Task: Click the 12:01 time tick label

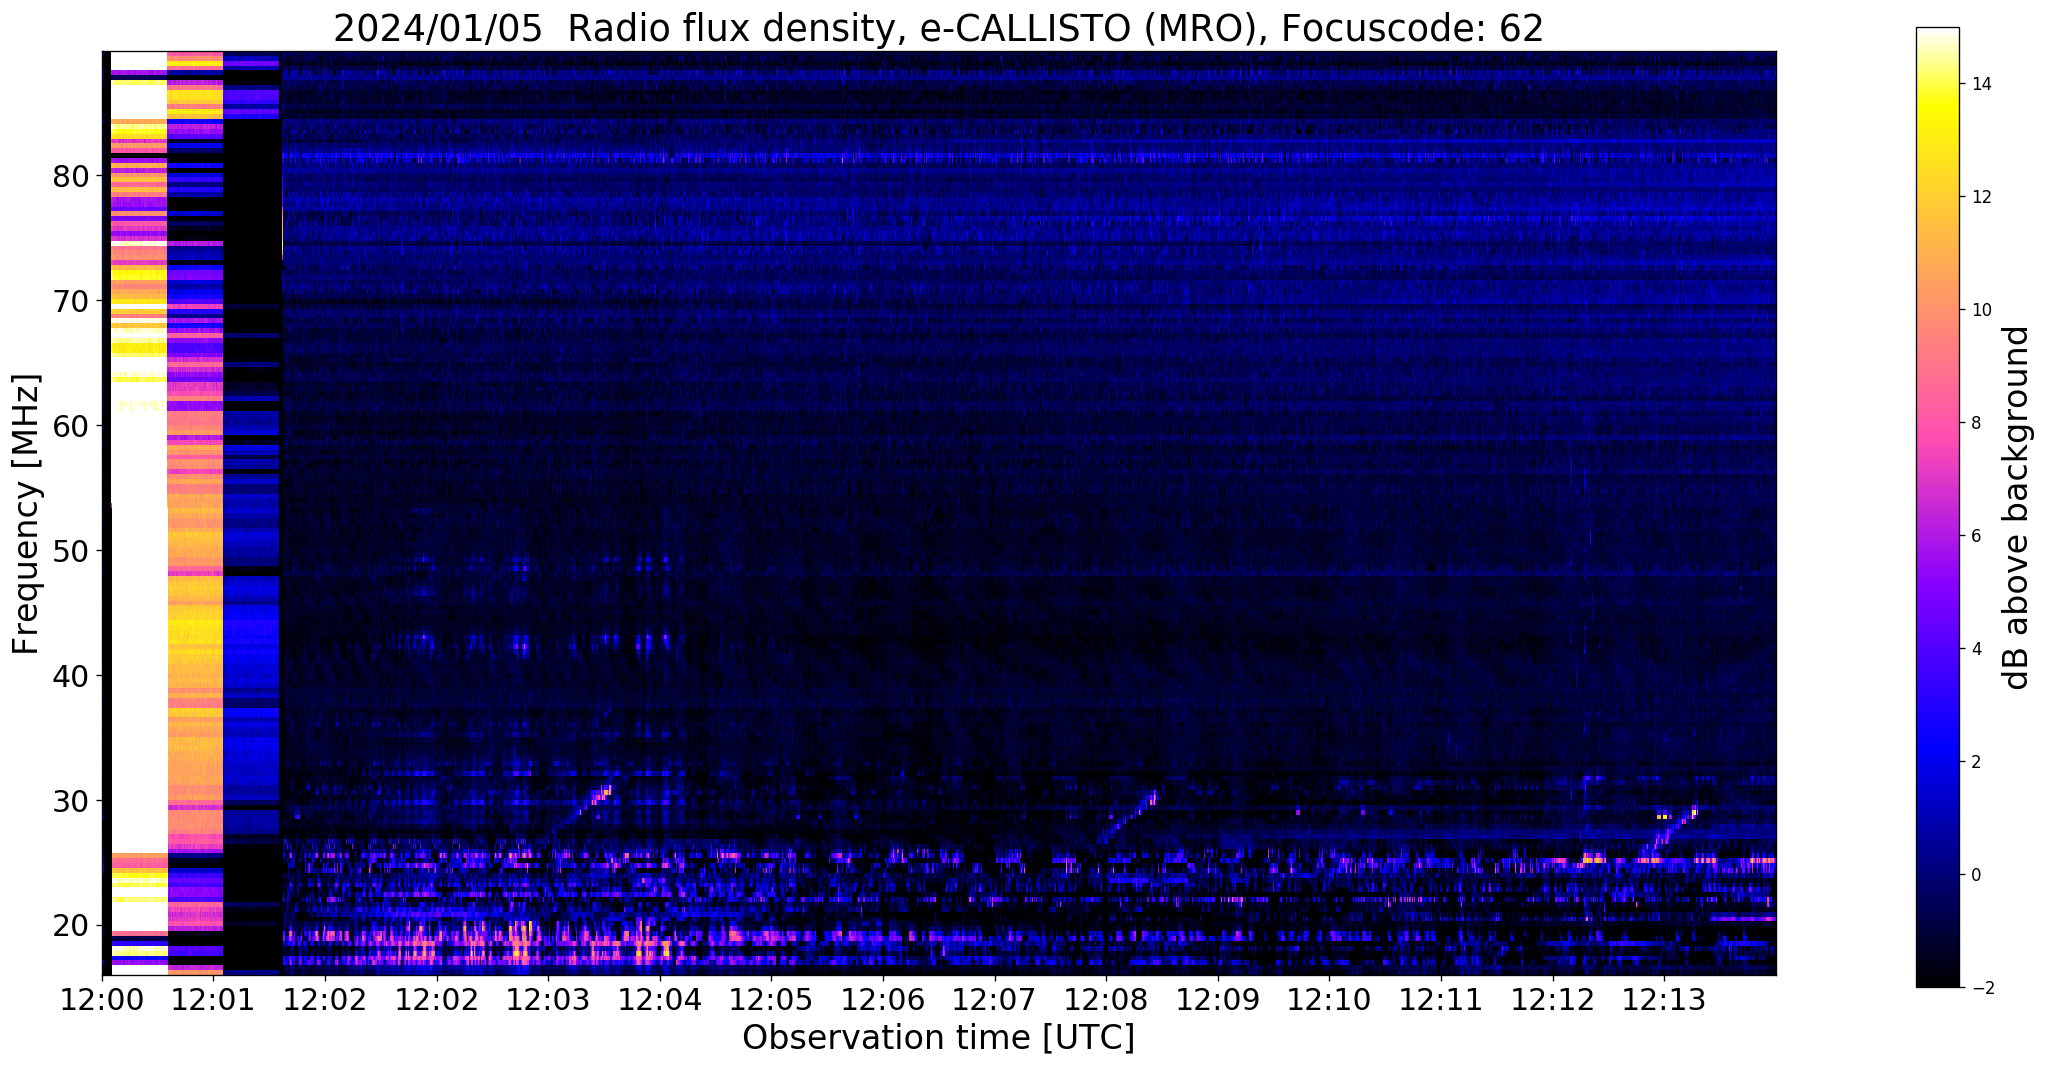Action: (213, 1000)
